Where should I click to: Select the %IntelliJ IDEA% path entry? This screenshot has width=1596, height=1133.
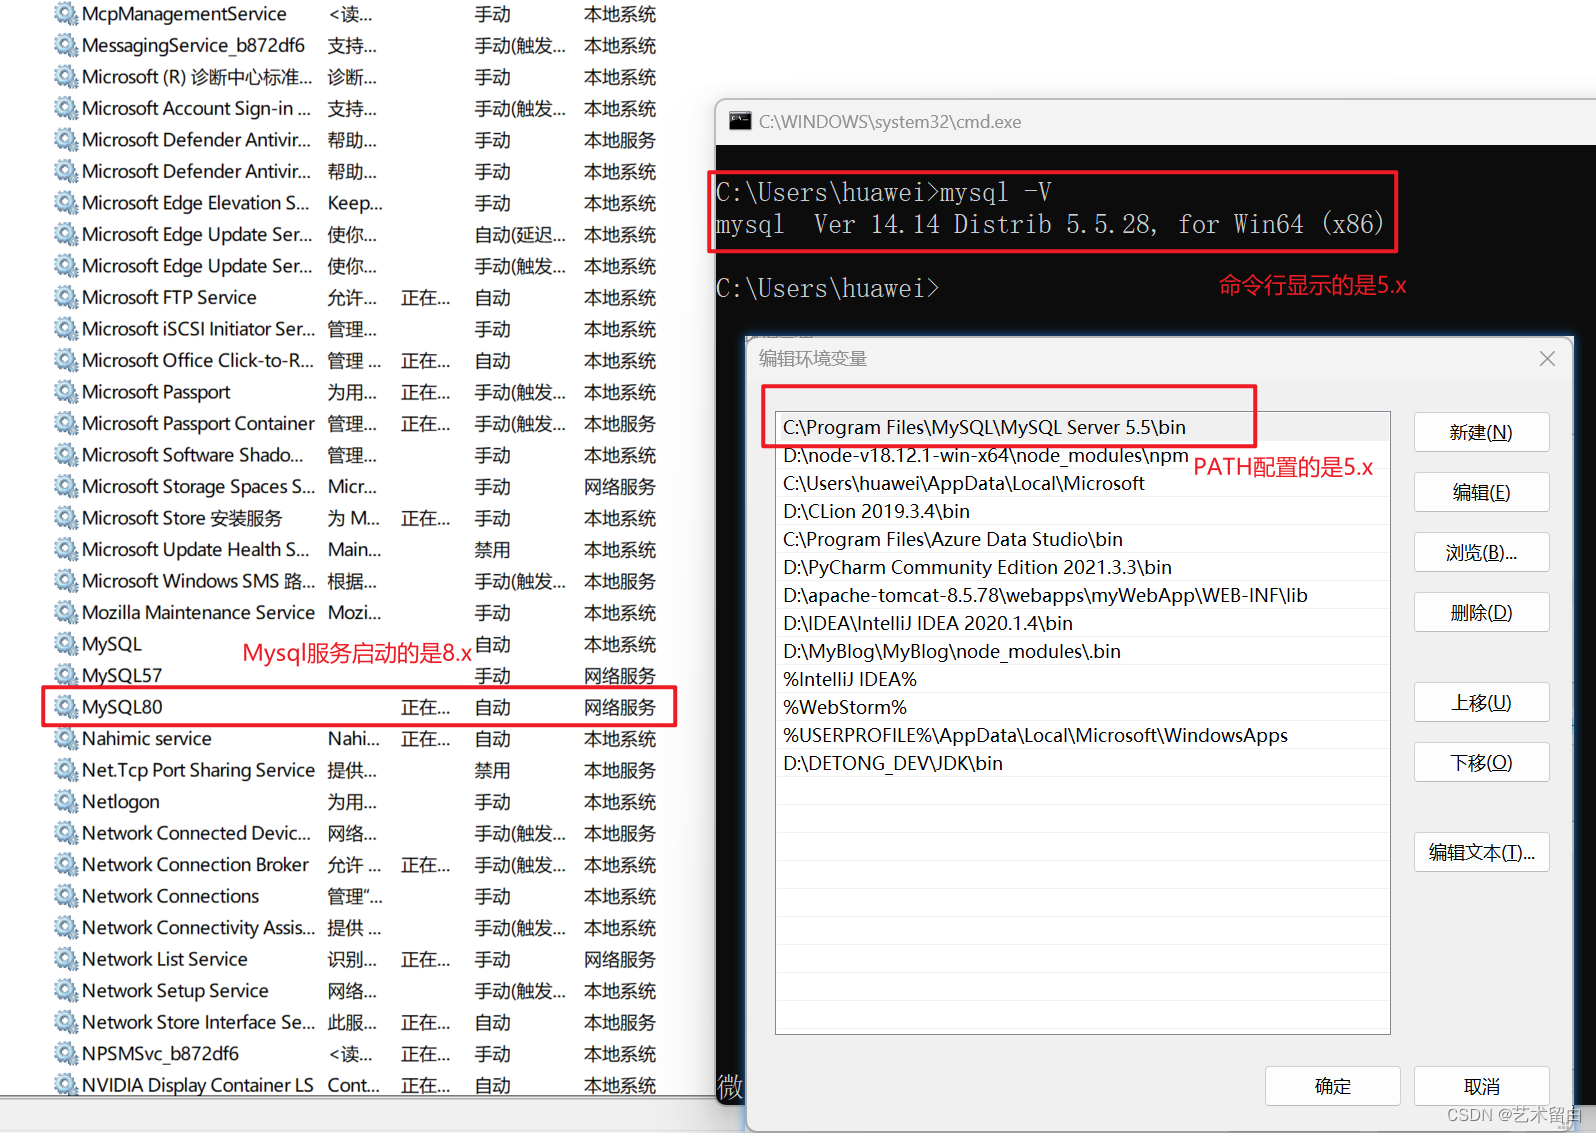[x=1083, y=679]
